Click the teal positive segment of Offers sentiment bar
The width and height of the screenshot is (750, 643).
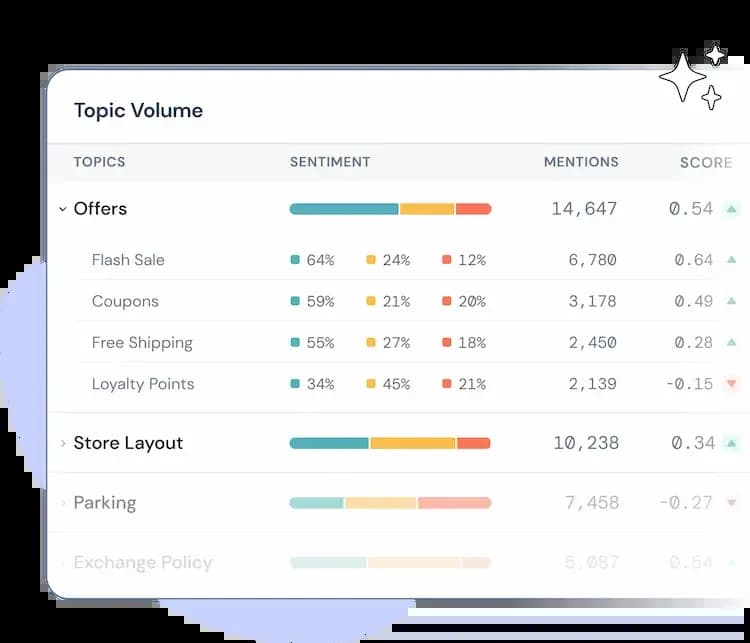[344, 209]
